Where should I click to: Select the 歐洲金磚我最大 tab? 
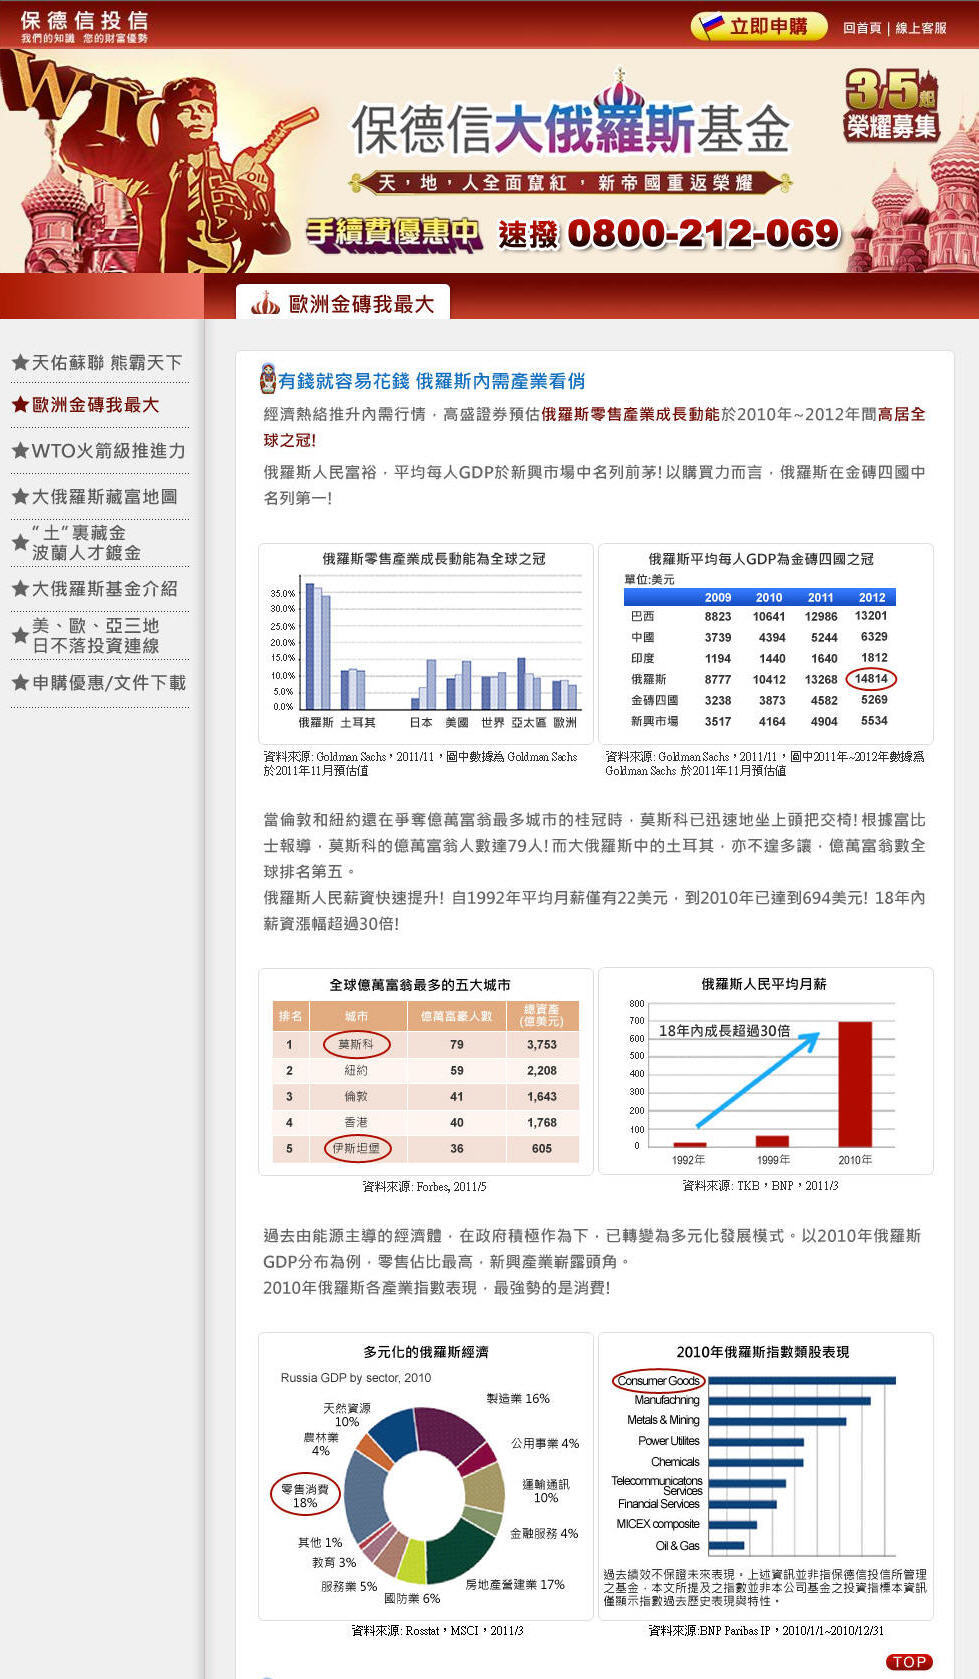point(343,303)
